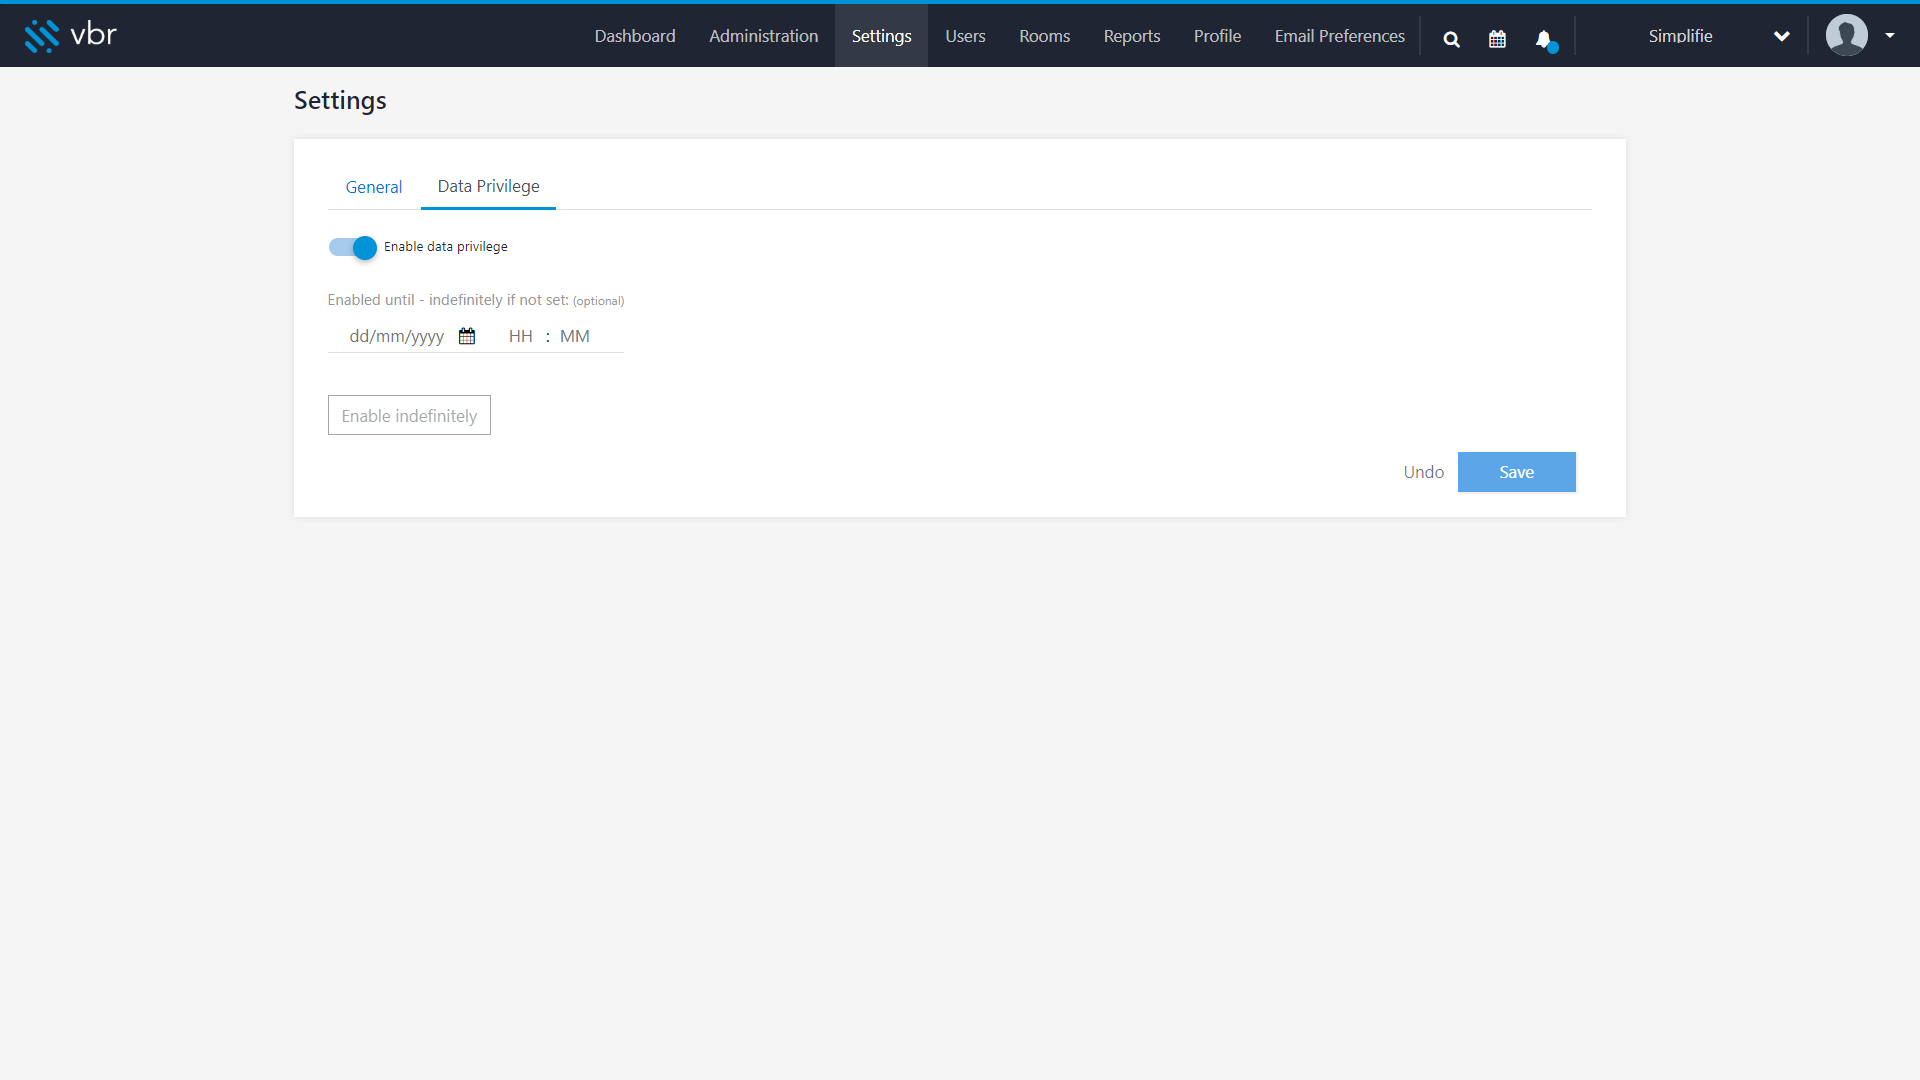Switch to the General tab
1920x1080 pixels.
point(374,187)
